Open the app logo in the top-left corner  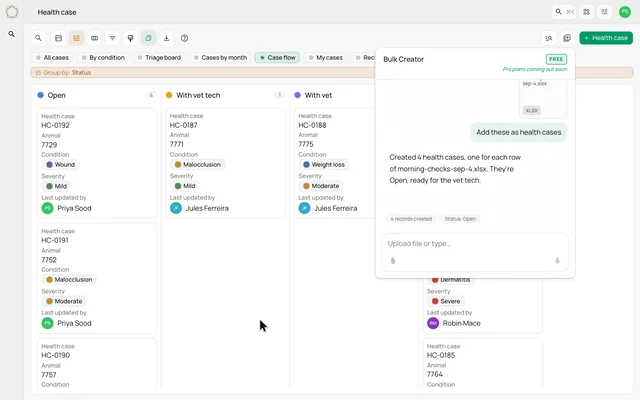[12, 12]
